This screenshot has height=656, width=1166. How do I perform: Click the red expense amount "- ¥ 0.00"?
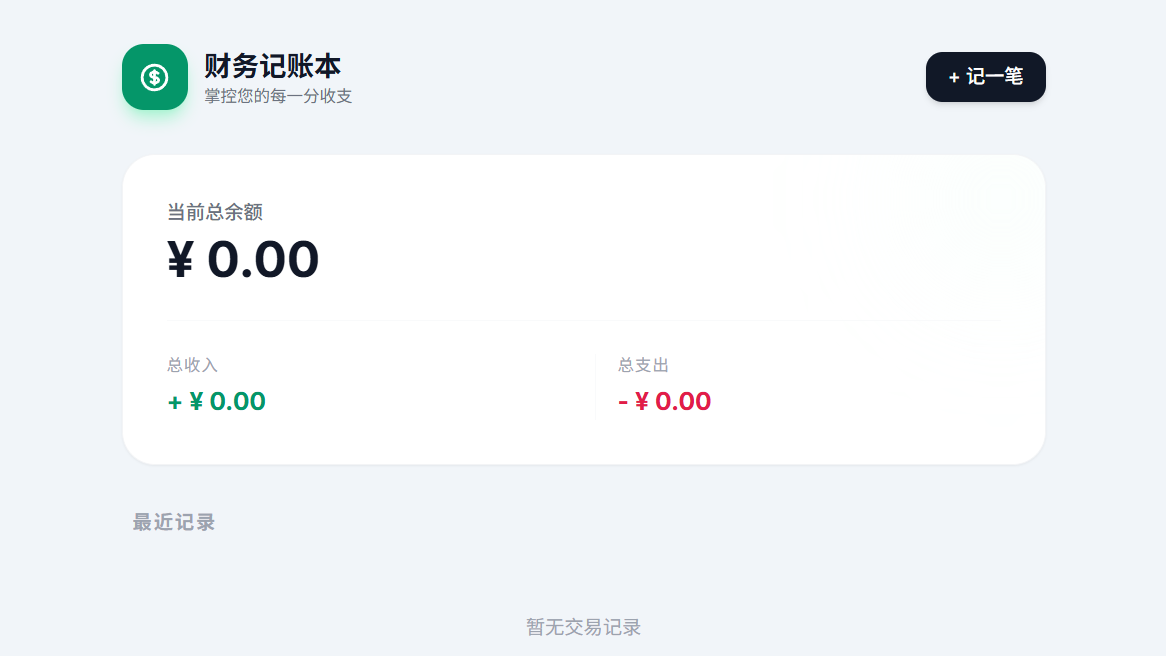[x=665, y=402]
